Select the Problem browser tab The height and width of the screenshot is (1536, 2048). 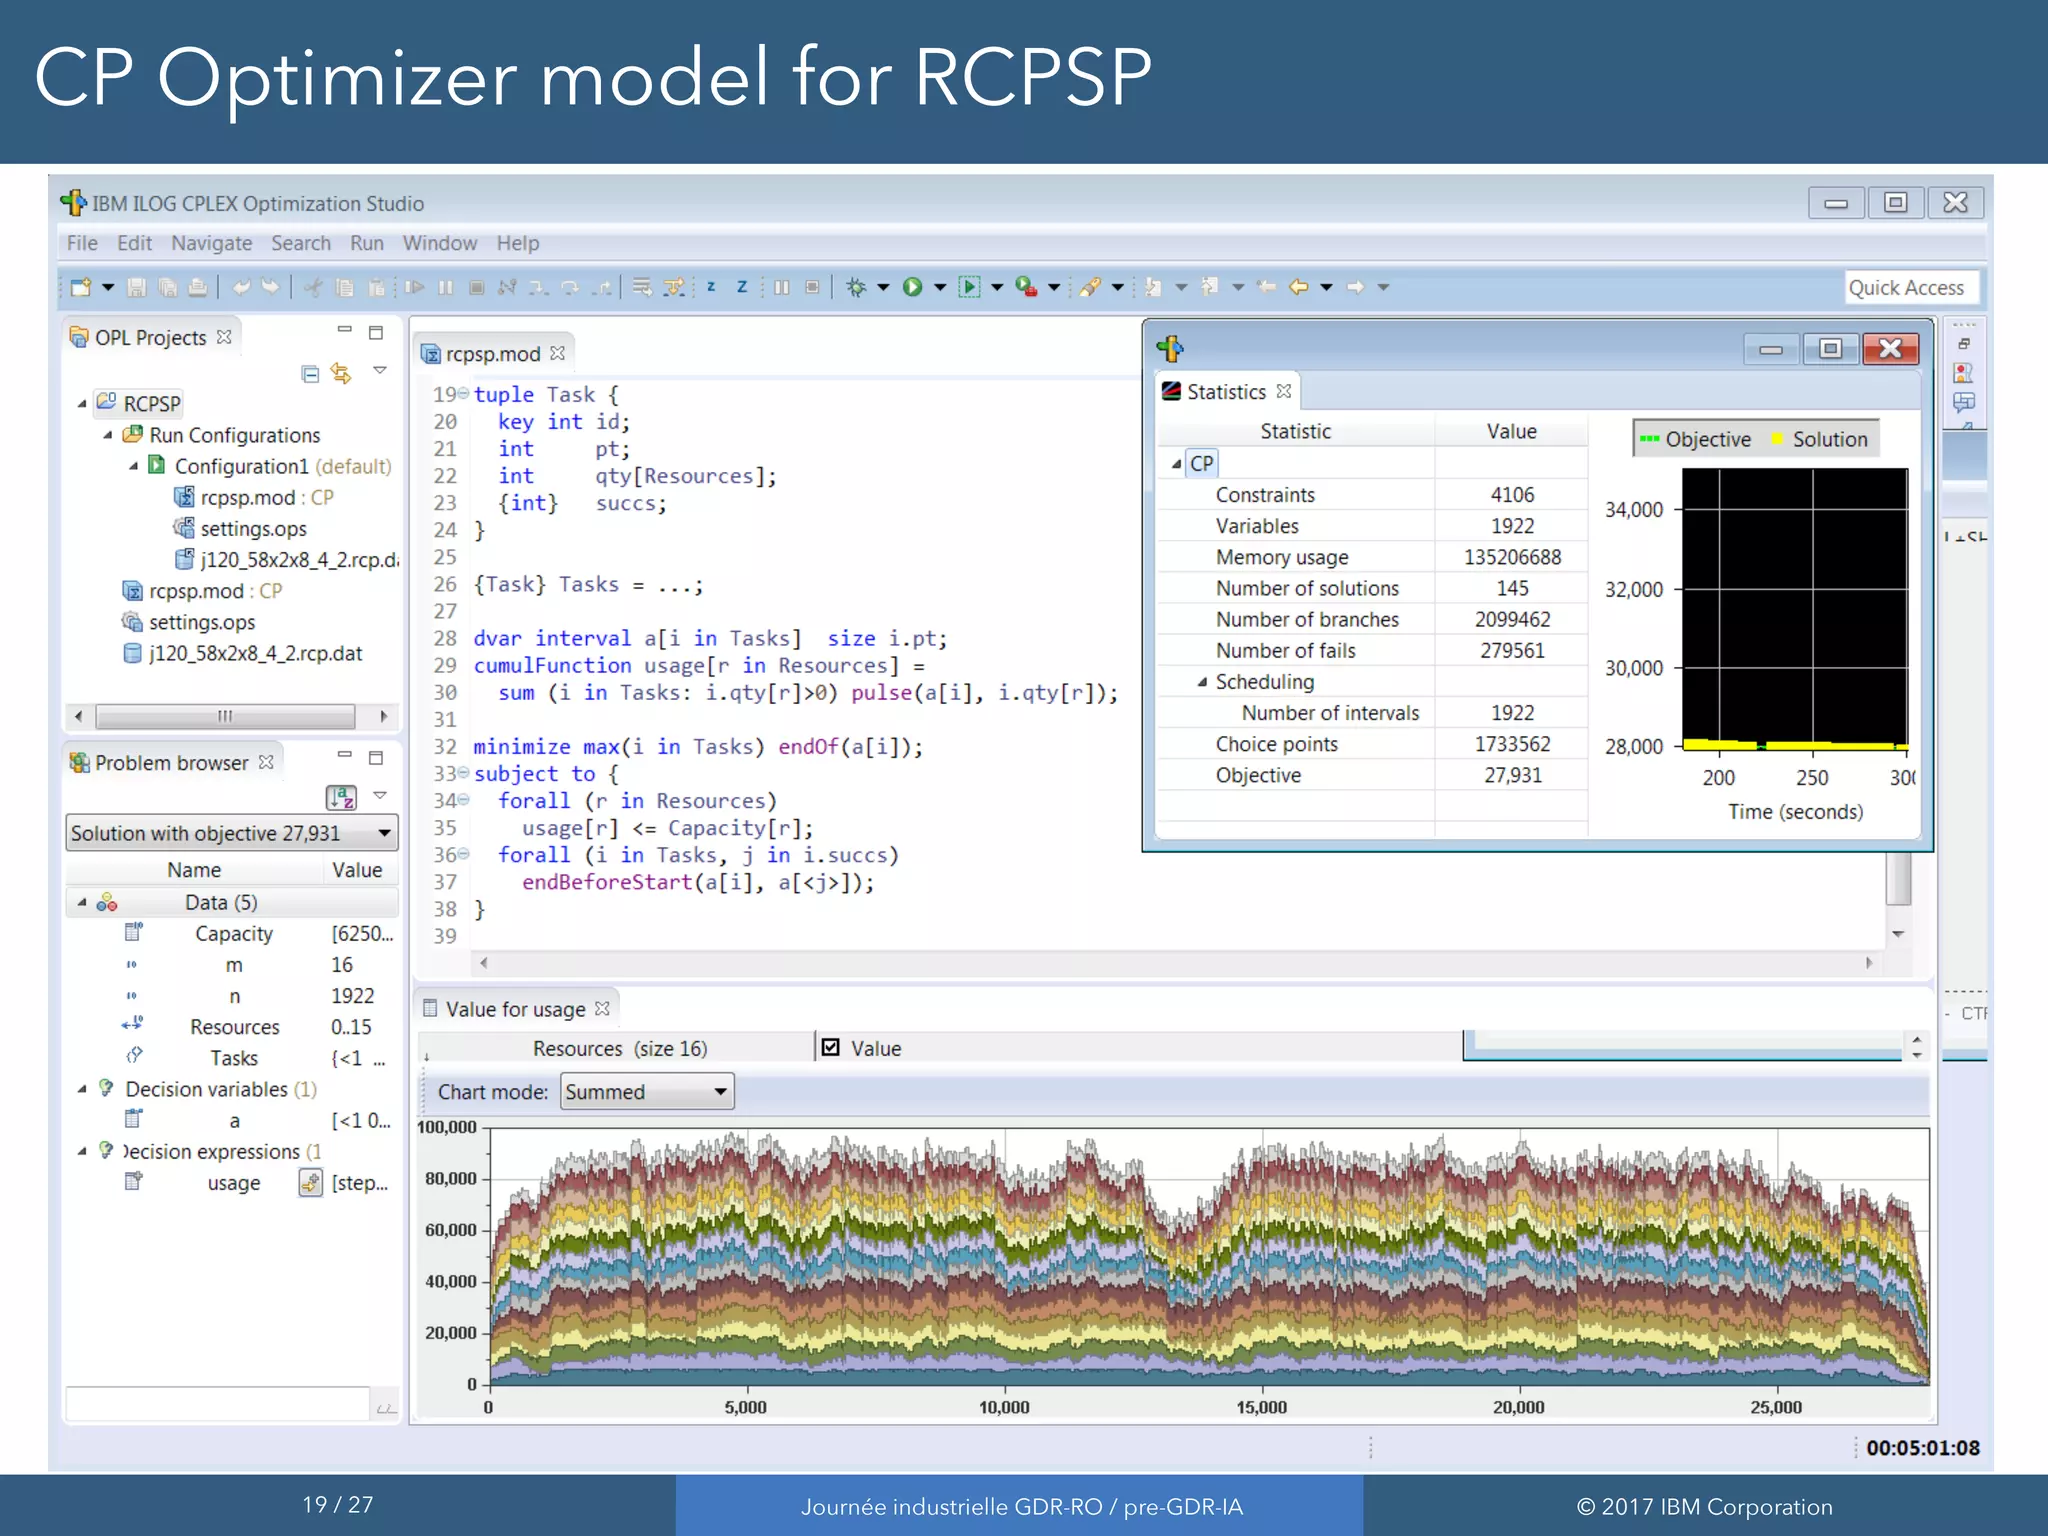pos(171,763)
